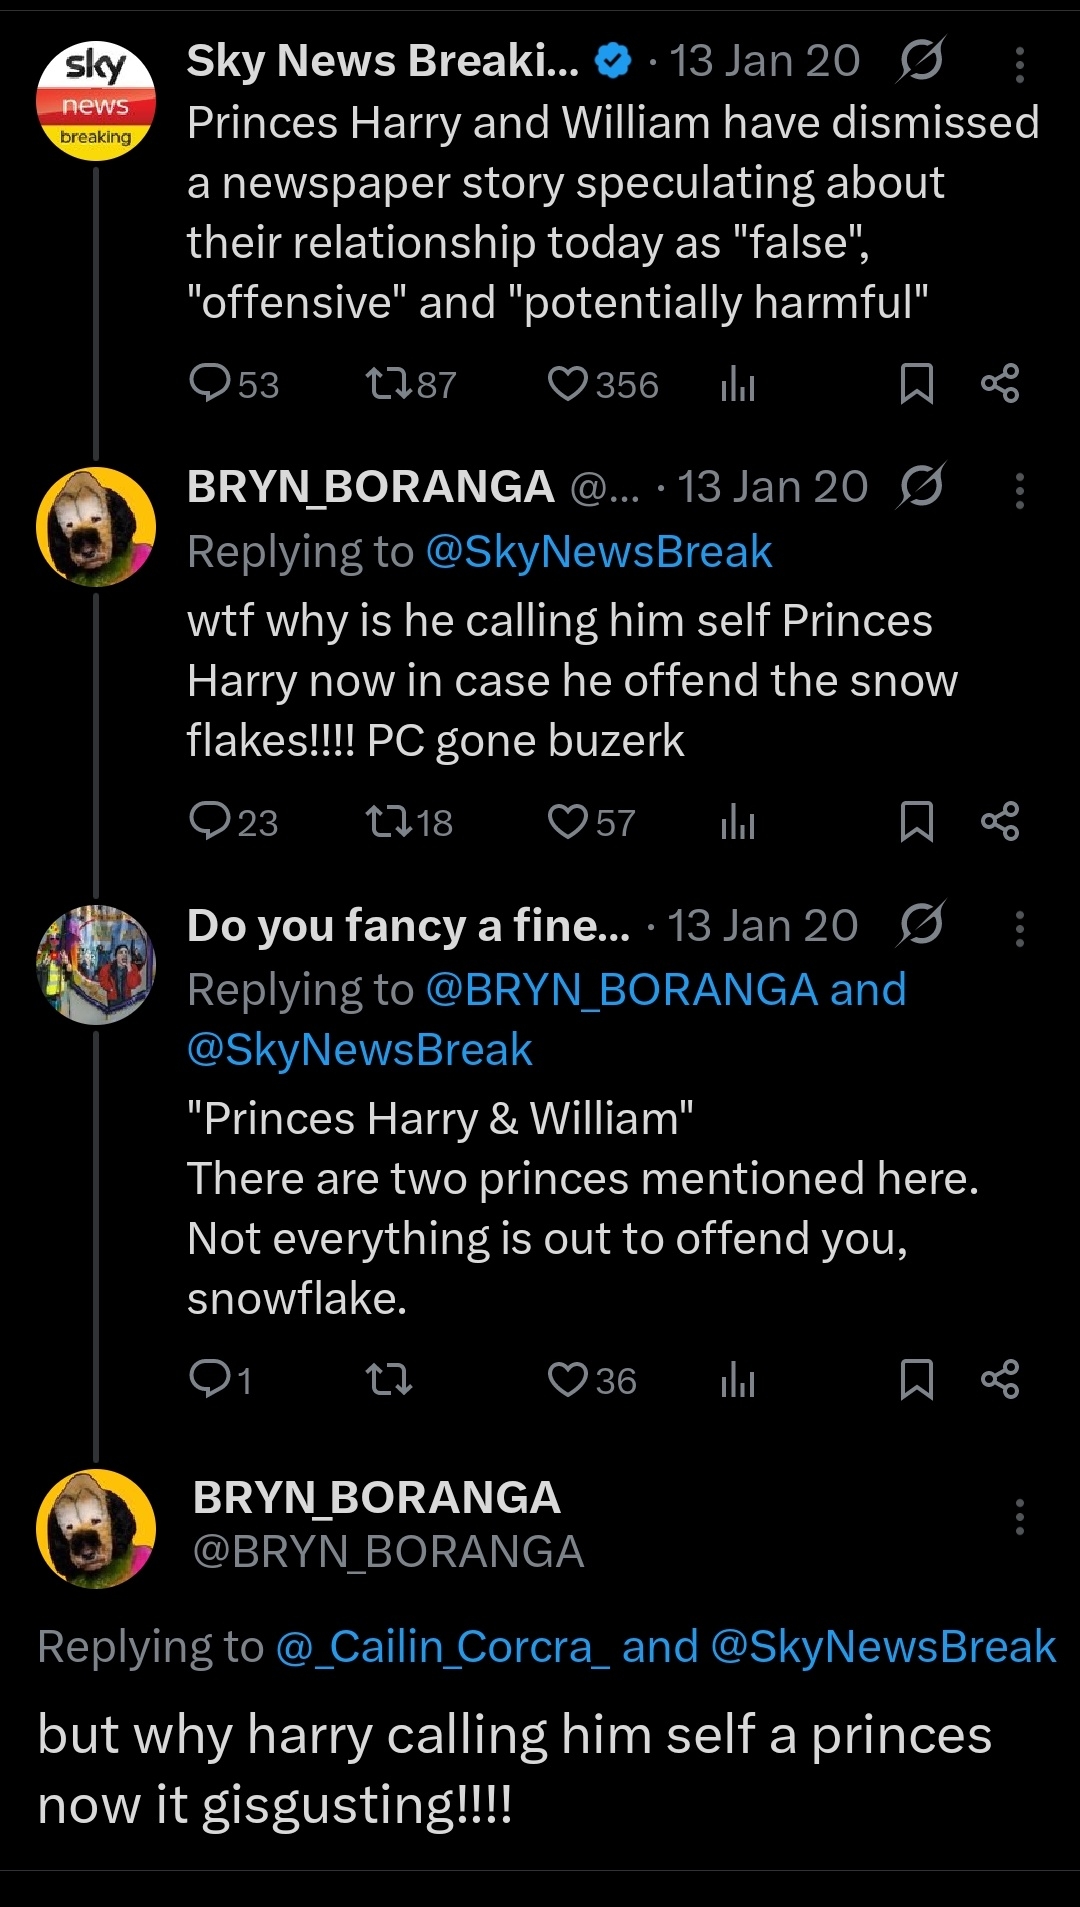The width and height of the screenshot is (1080, 1907).
Task: Bookmark the "two princes mentioned" reply
Action: tap(916, 1380)
